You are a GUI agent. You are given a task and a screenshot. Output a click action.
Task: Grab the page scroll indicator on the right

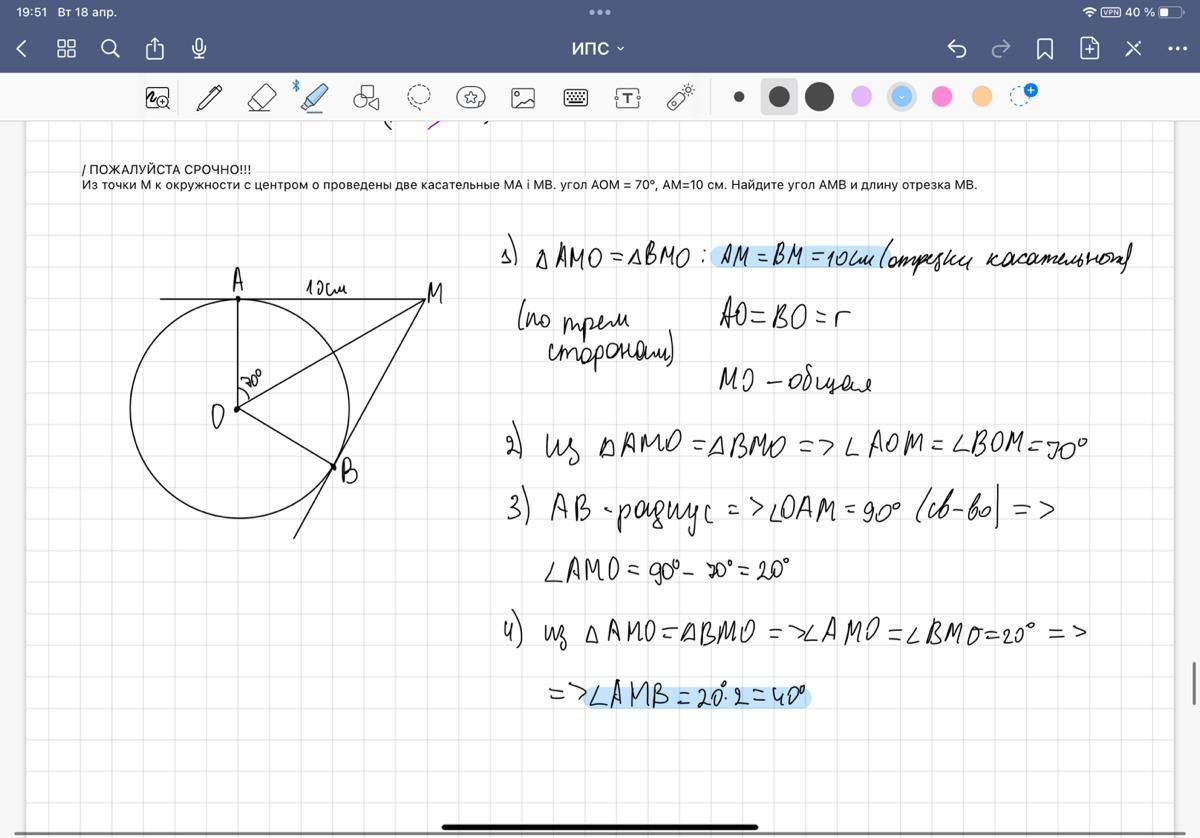(x=1194, y=684)
